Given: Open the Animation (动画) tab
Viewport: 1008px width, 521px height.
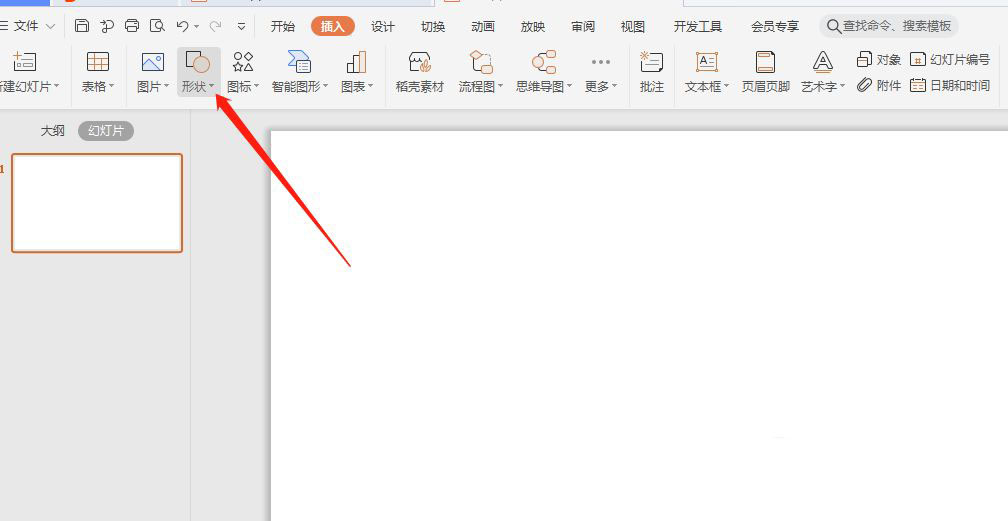Looking at the screenshot, I should pyautogui.click(x=483, y=26).
